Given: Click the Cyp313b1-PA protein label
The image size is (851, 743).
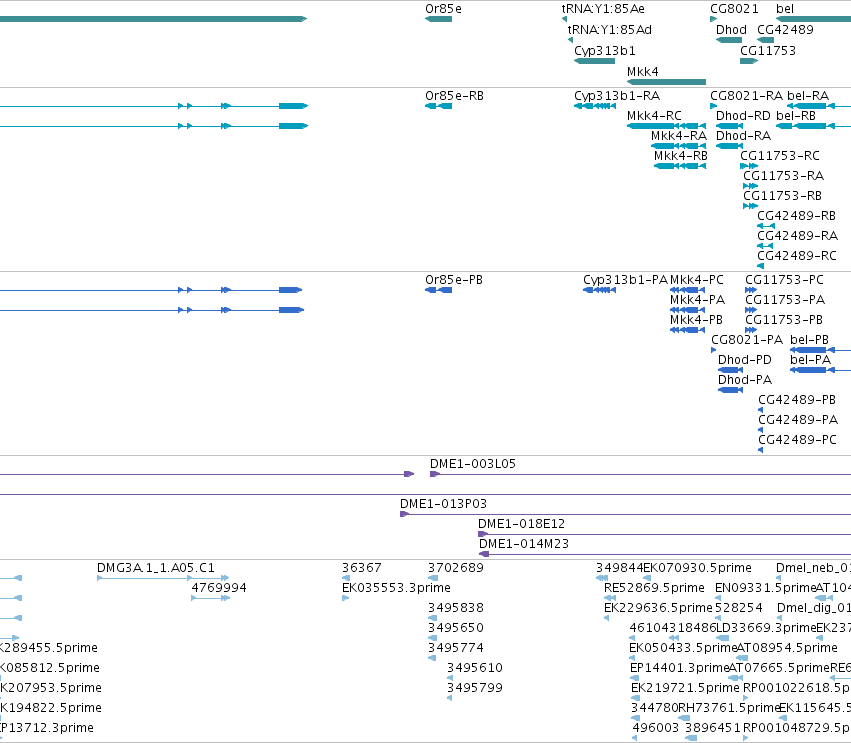Looking at the screenshot, I should [625, 280].
